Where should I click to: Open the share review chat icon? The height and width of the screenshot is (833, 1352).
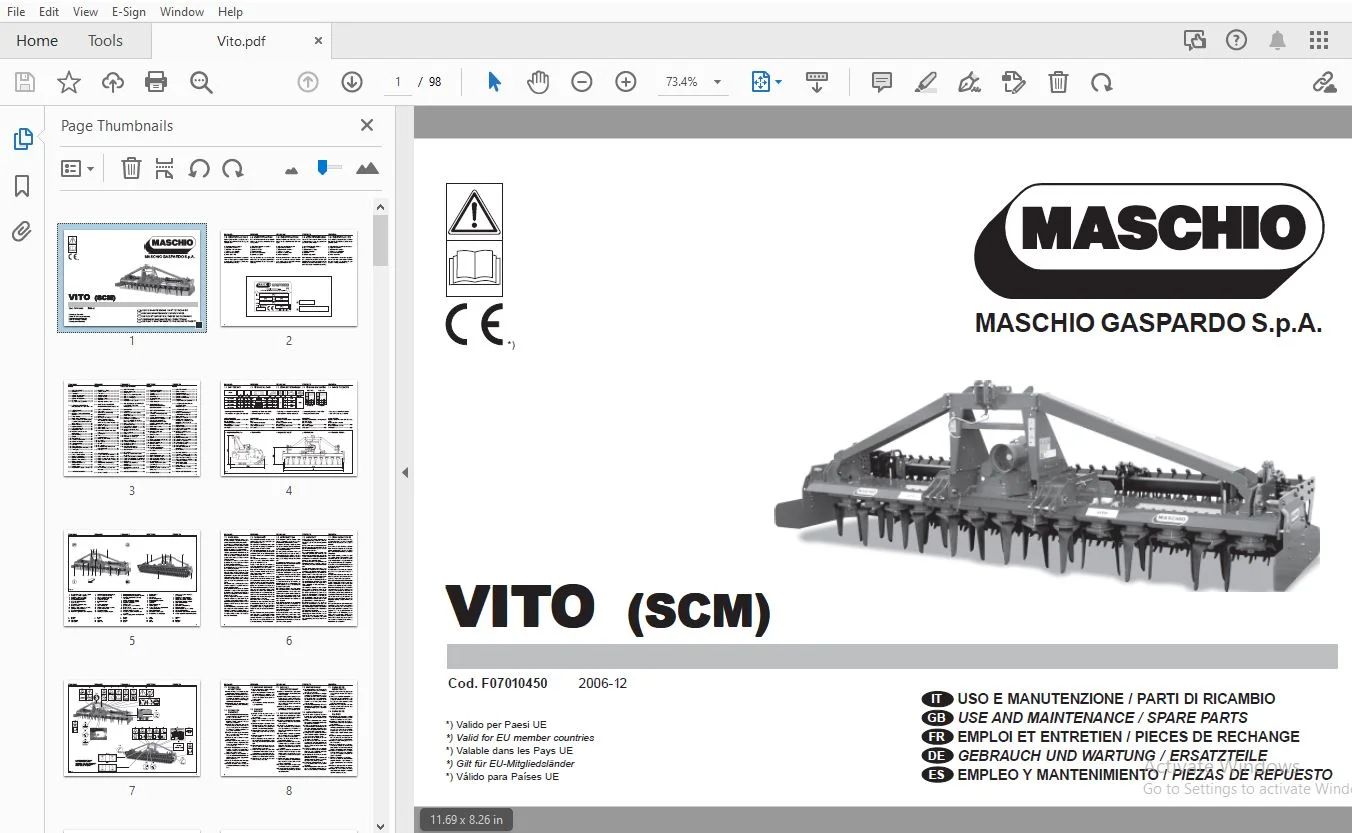(1195, 40)
